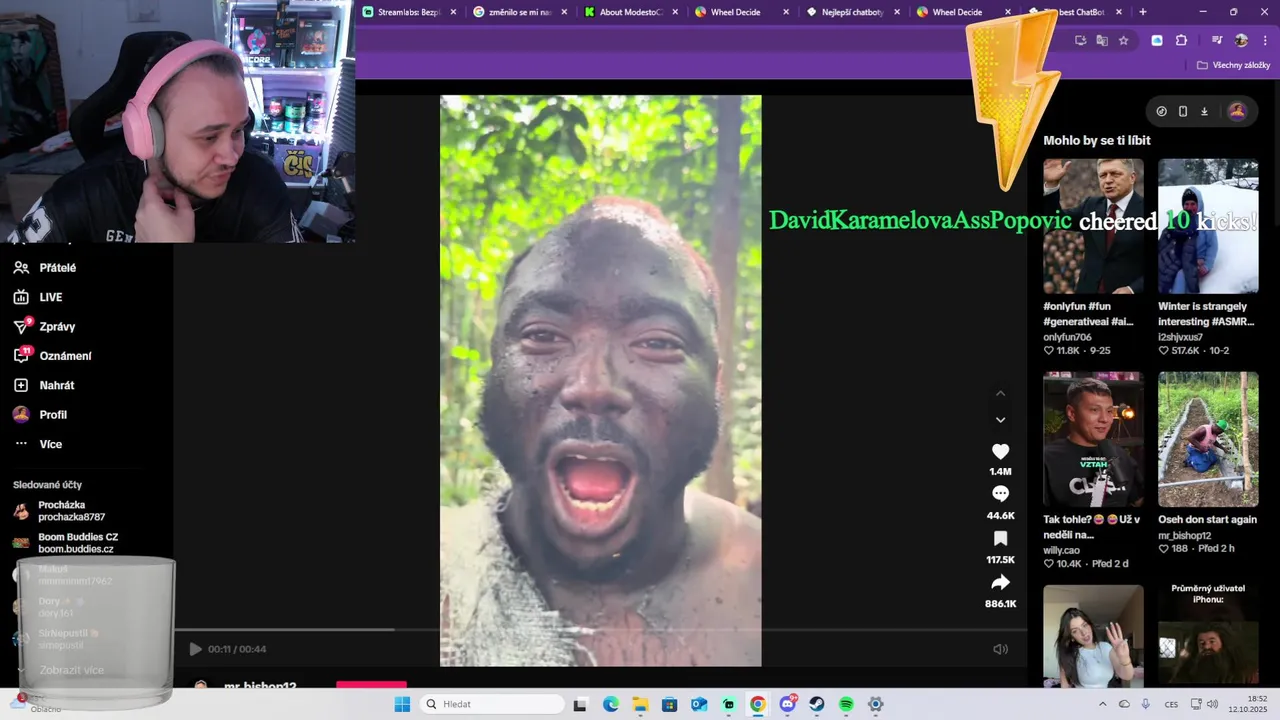The height and width of the screenshot is (720, 1280).
Task: Switch to the second Wheel Decide tab
Action: [957, 12]
